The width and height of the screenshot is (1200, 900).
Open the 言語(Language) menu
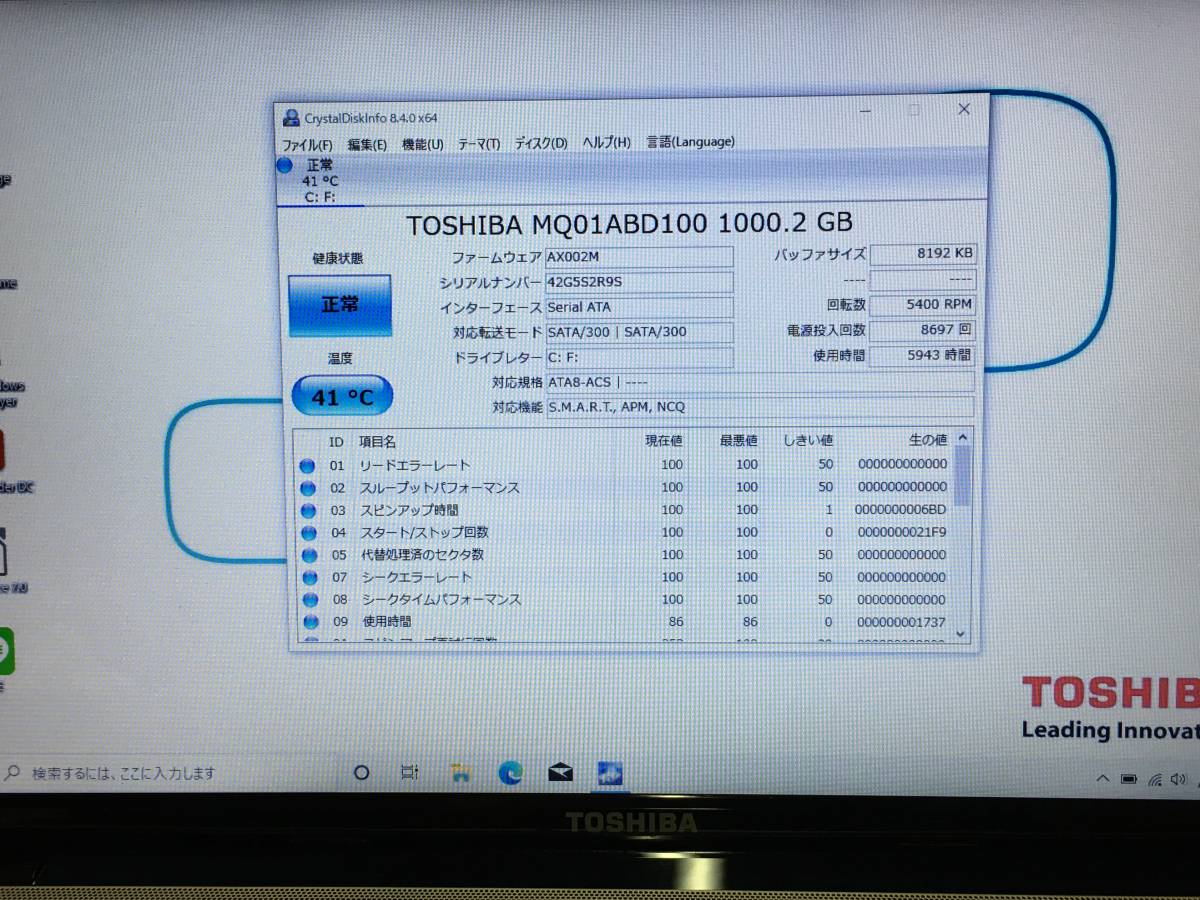(x=691, y=142)
